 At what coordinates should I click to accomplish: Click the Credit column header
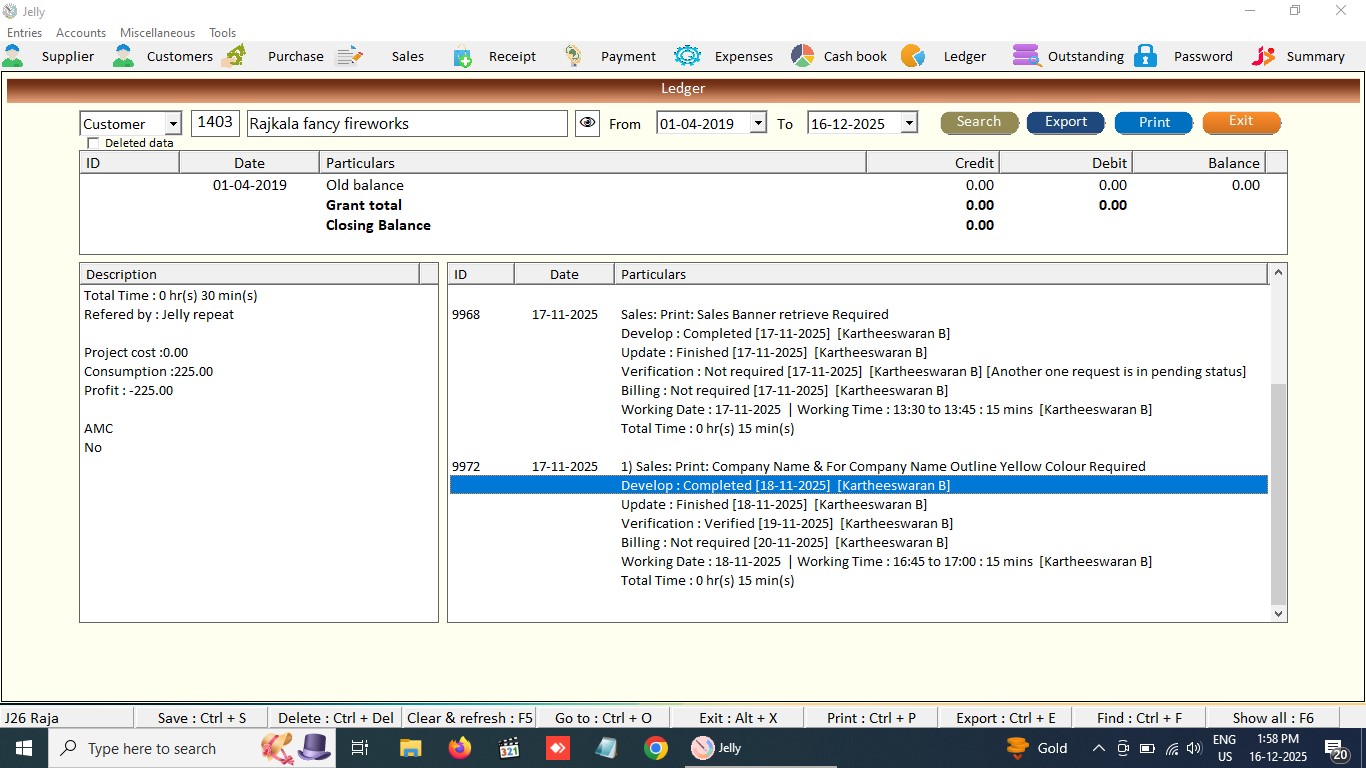pos(932,162)
